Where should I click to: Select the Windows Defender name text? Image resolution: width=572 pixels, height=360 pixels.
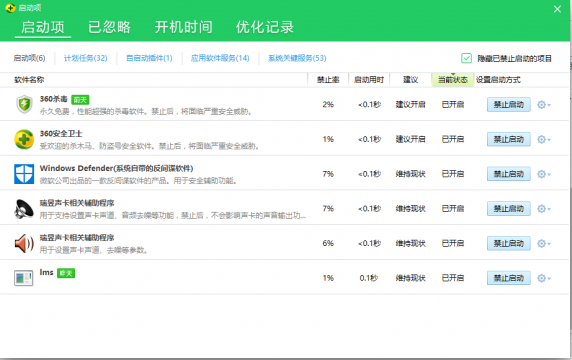[x=116, y=168]
